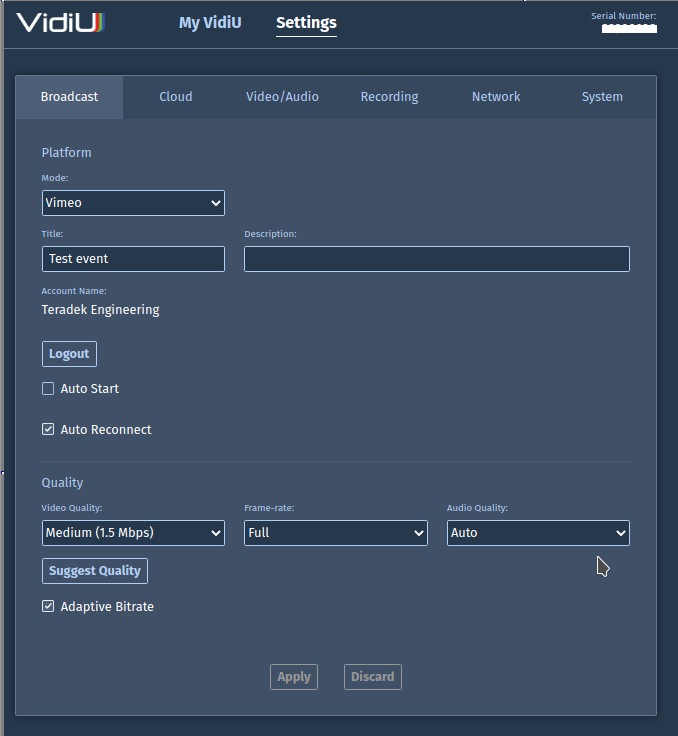Open the System tab
This screenshot has width=678, height=736.
click(602, 97)
